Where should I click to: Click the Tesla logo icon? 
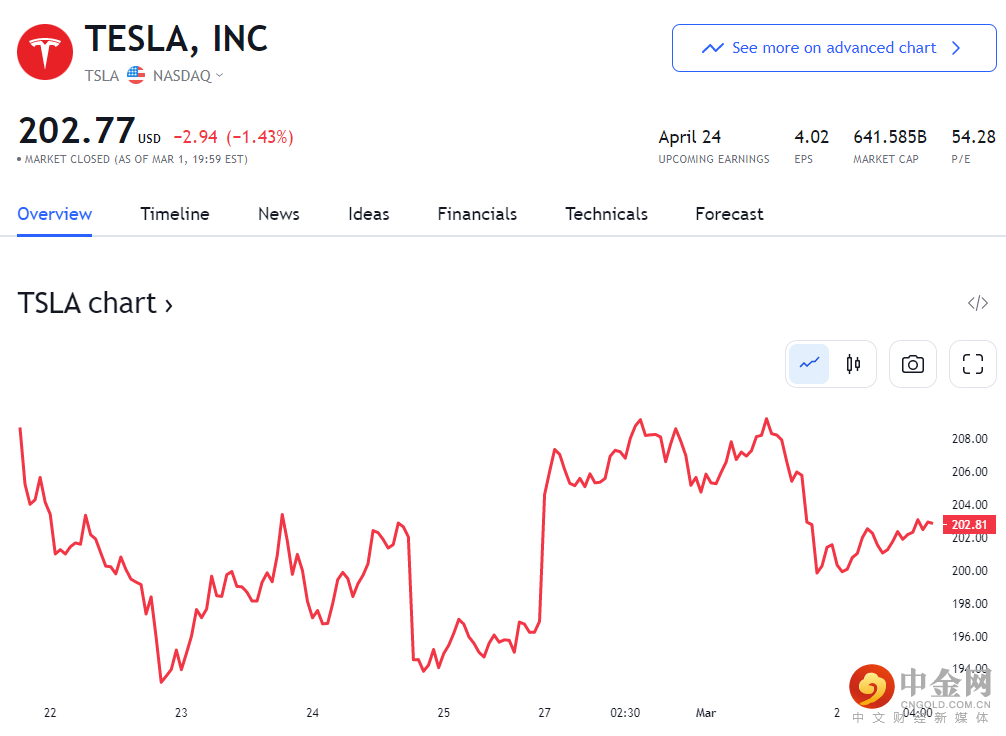[45, 52]
